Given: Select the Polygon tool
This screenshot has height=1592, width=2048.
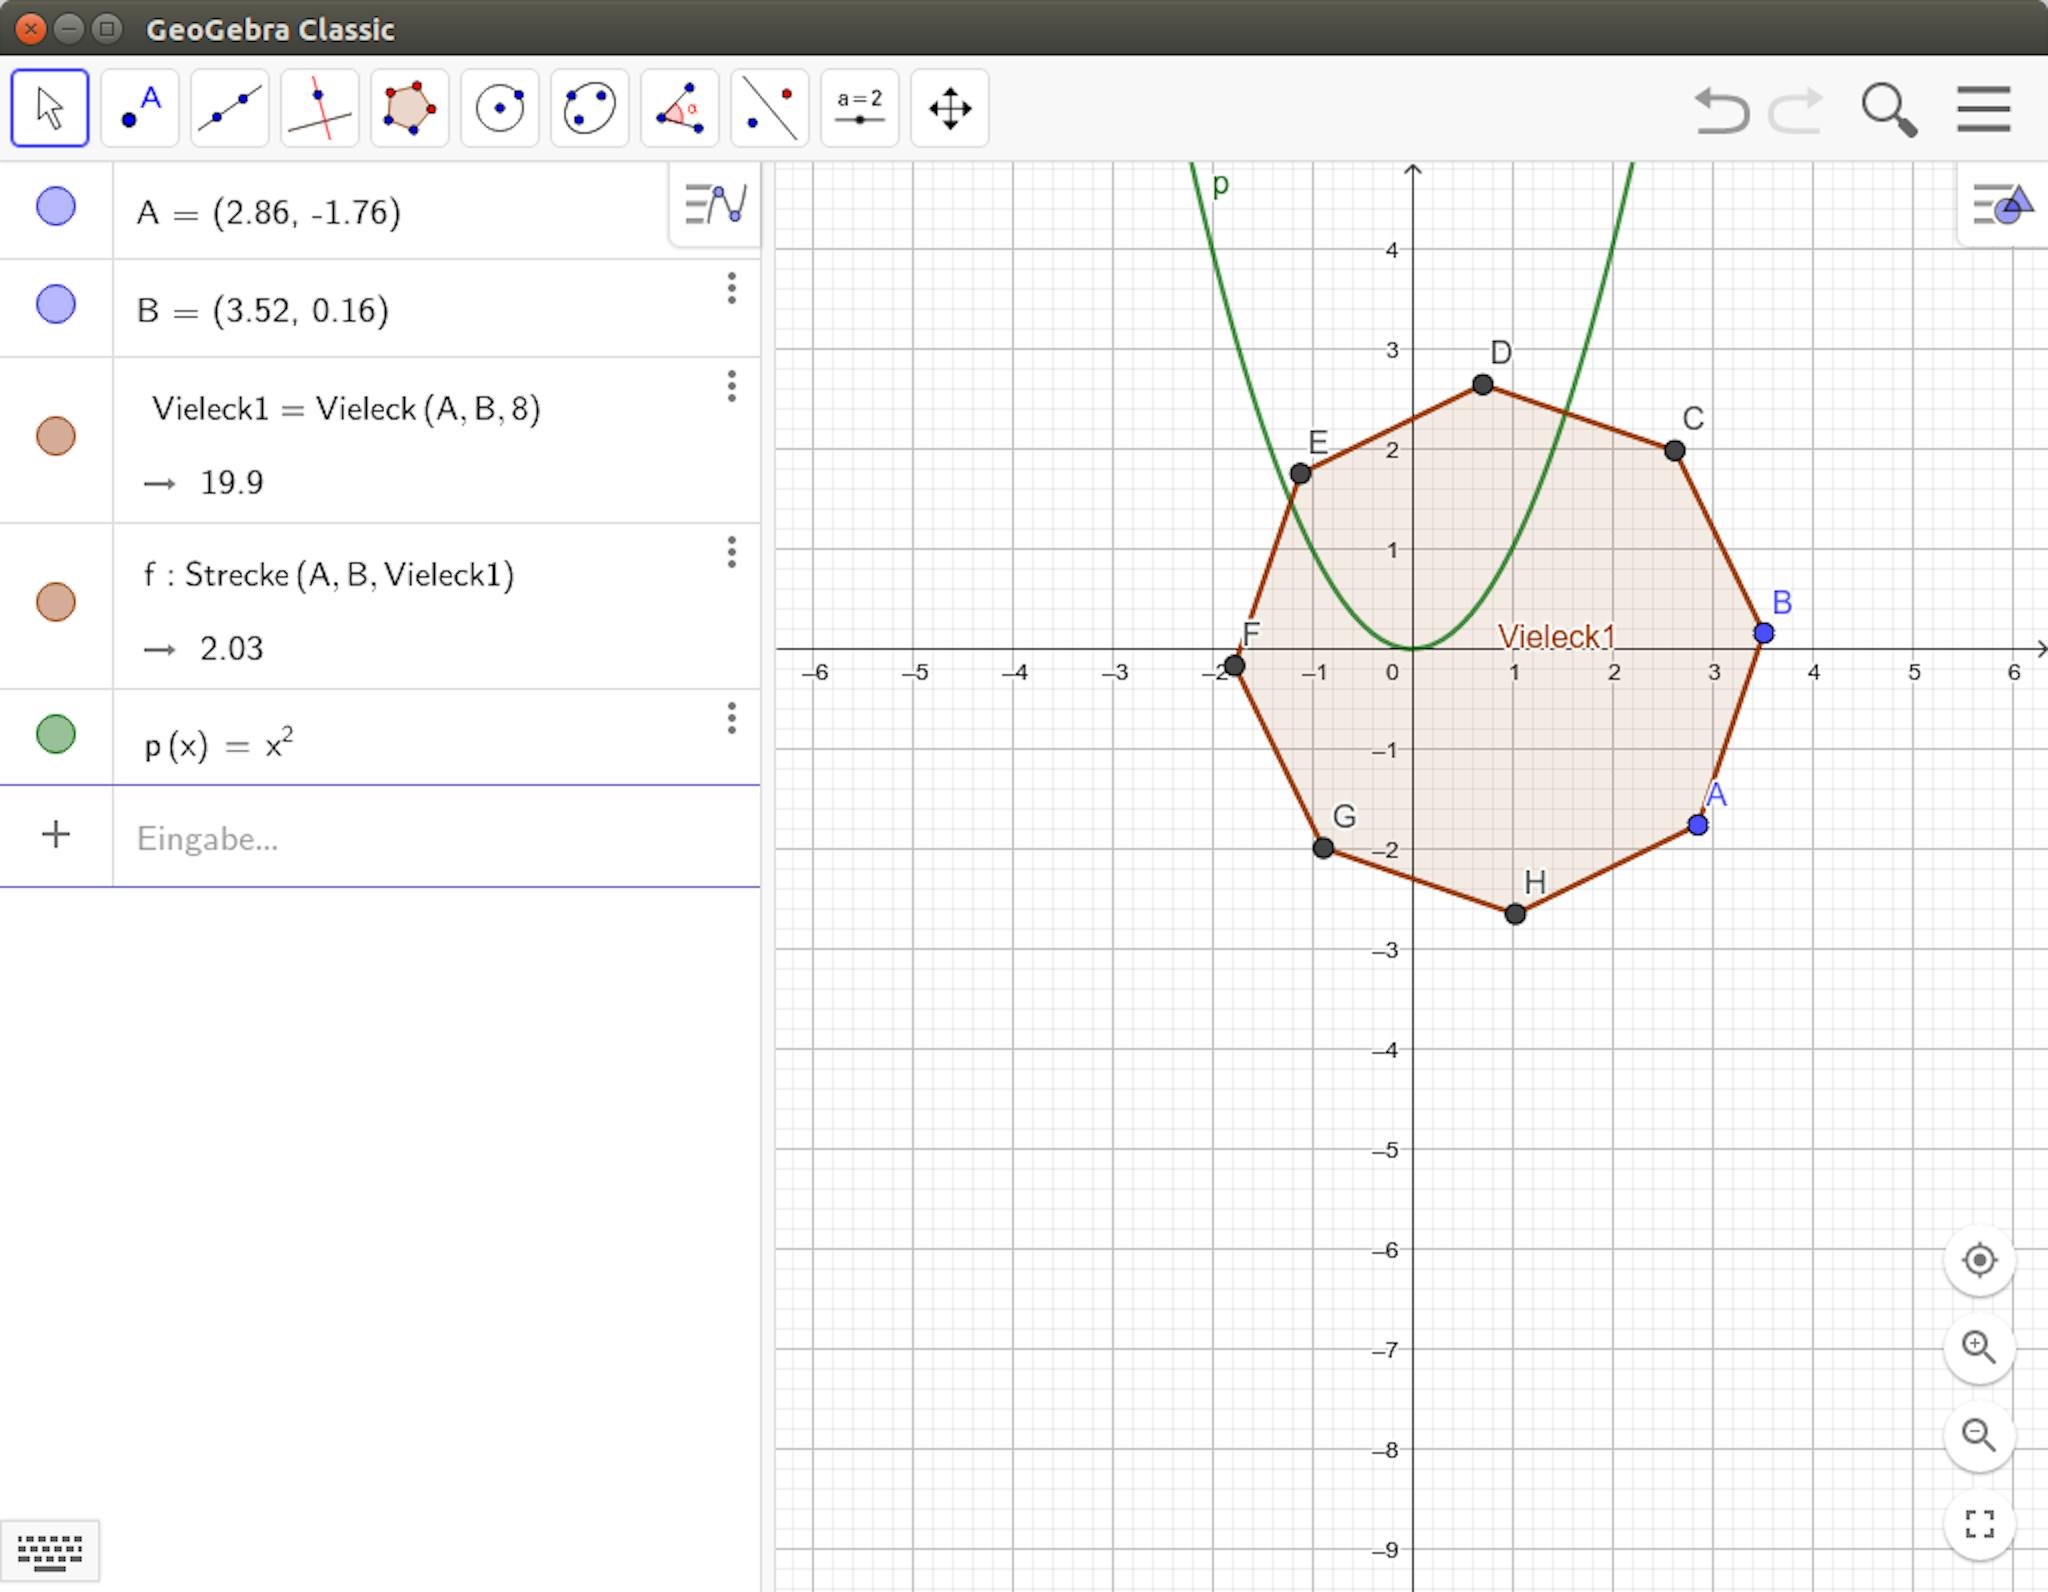Looking at the screenshot, I should (410, 108).
